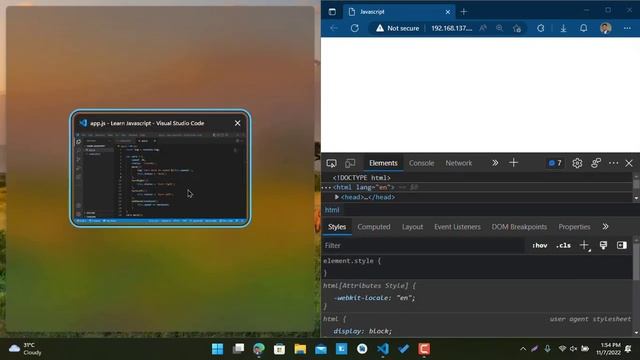
Task: Select the html lang="en" DOM line
Action: click(363, 187)
